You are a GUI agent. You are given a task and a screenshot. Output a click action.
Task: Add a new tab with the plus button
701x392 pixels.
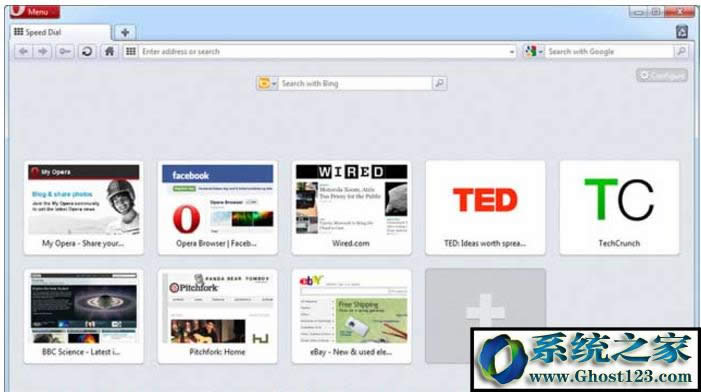[125, 32]
